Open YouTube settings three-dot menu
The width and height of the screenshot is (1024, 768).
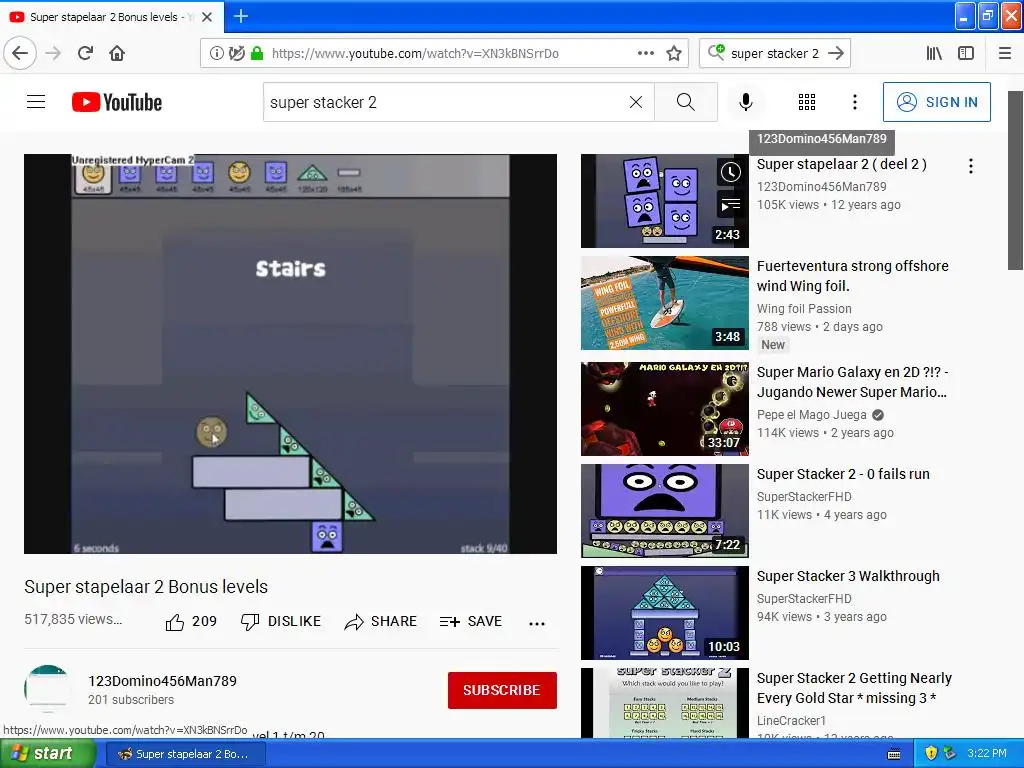pyautogui.click(x=854, y=102)
